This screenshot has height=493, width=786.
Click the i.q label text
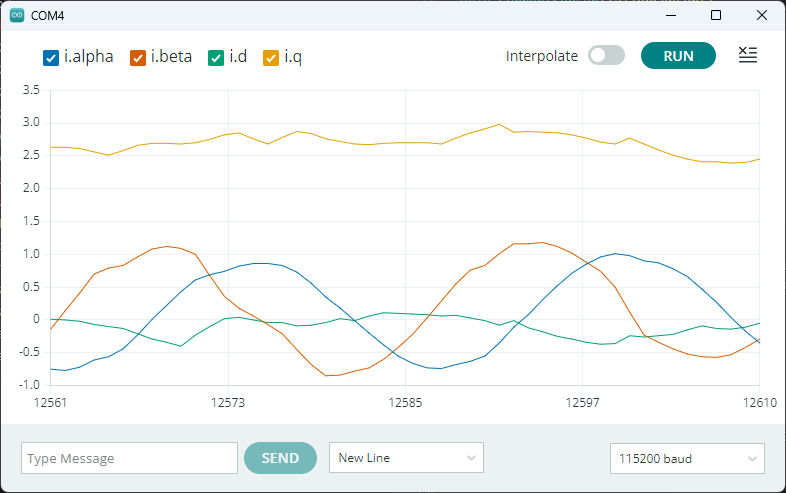point(293,57)
